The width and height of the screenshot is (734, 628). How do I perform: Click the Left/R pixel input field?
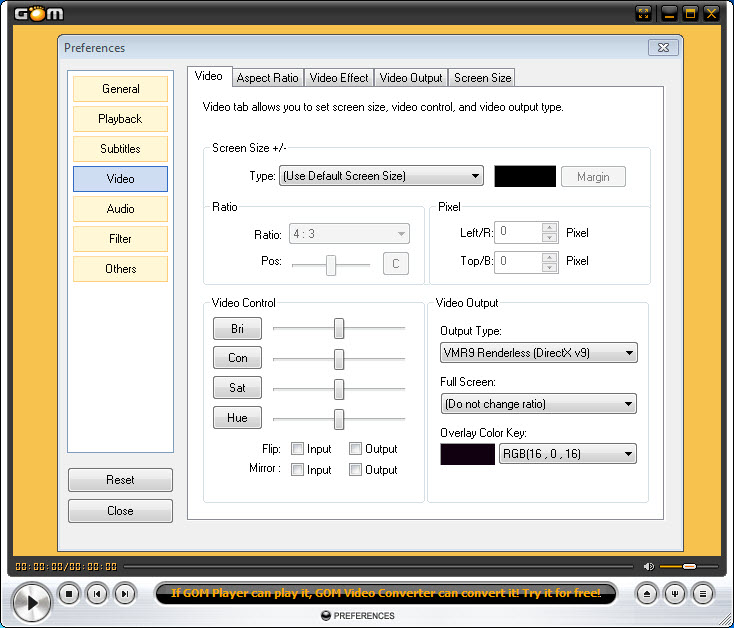coord(518,233)
